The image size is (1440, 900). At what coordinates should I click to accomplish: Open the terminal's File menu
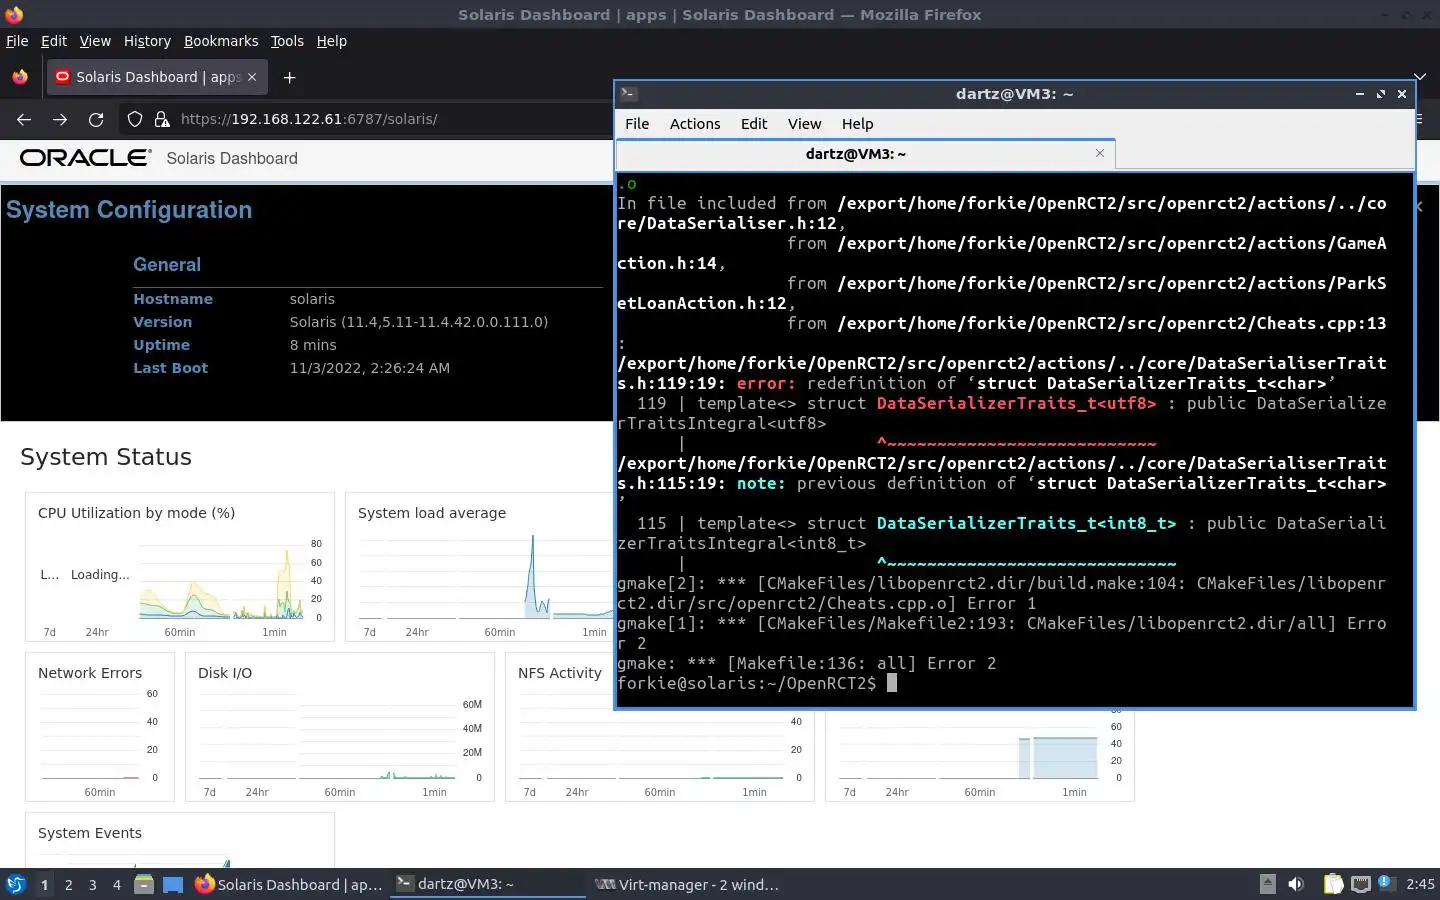point(637,123)
